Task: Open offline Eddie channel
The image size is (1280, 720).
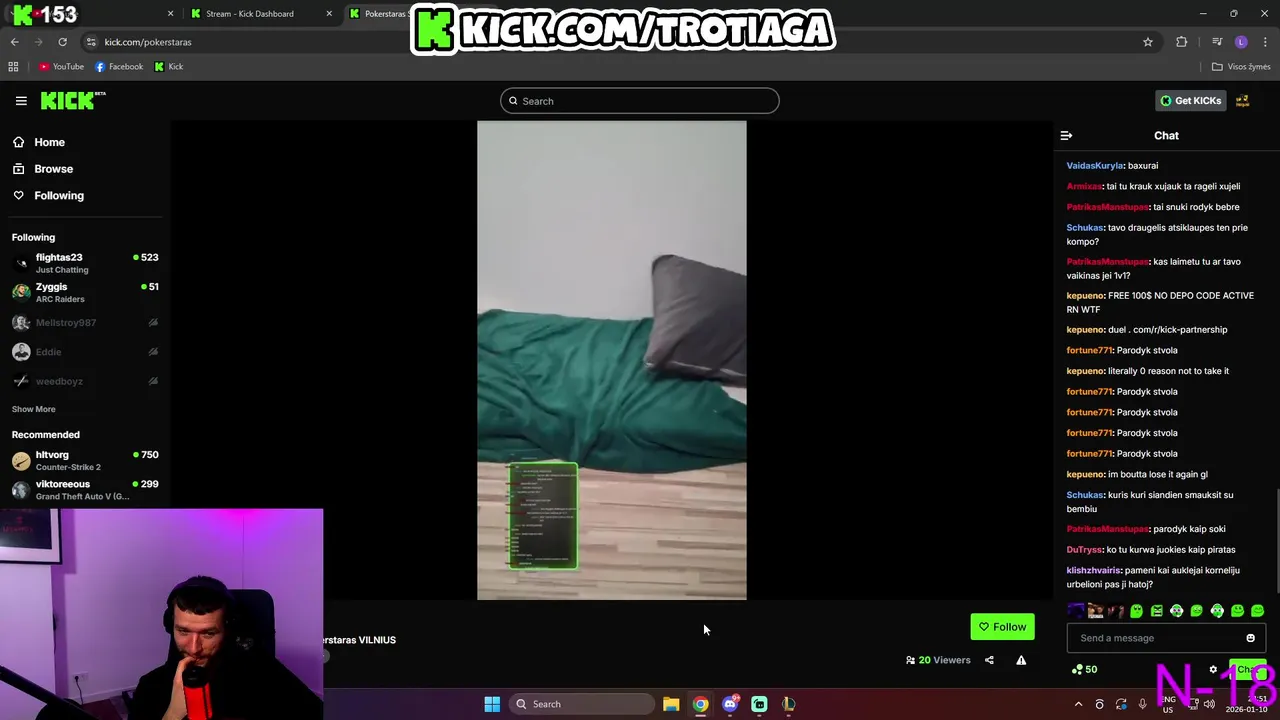Action: click(85, 352)
